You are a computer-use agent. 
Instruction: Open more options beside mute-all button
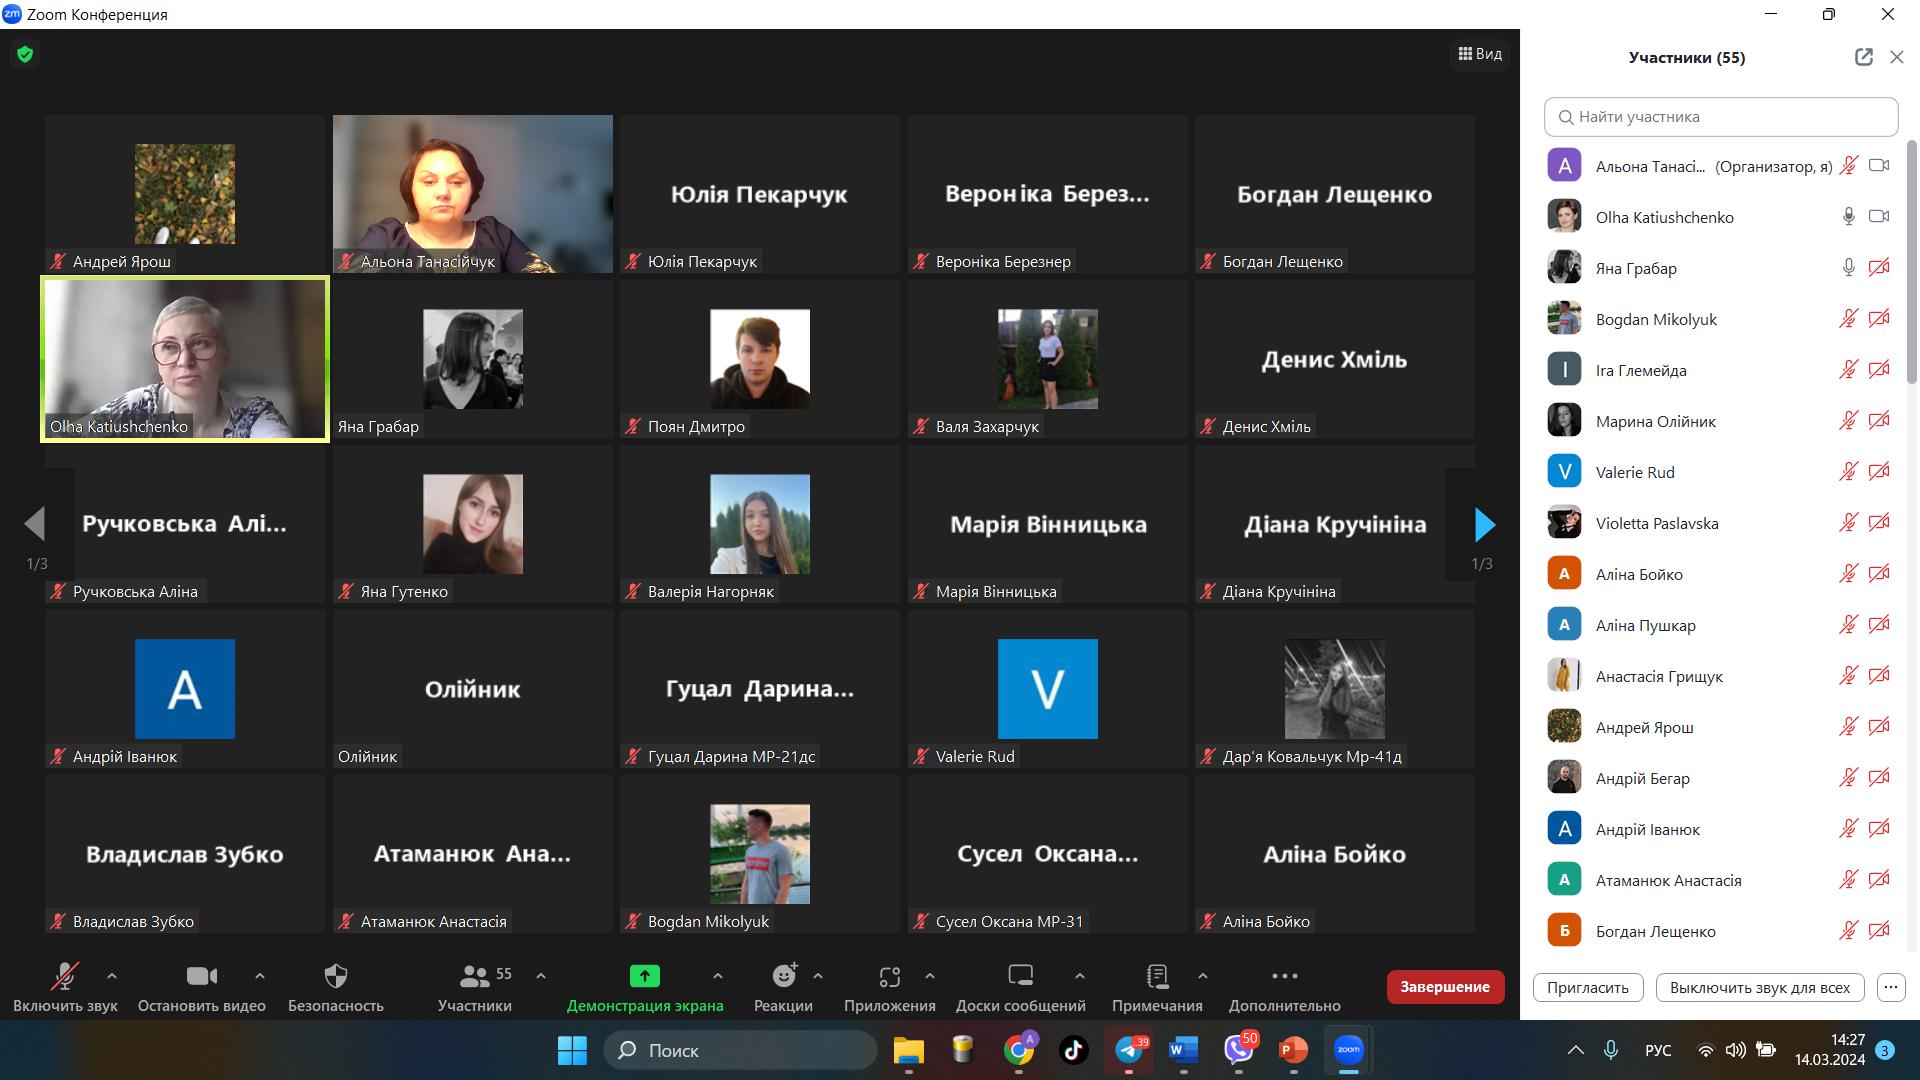click(1890, 987)
